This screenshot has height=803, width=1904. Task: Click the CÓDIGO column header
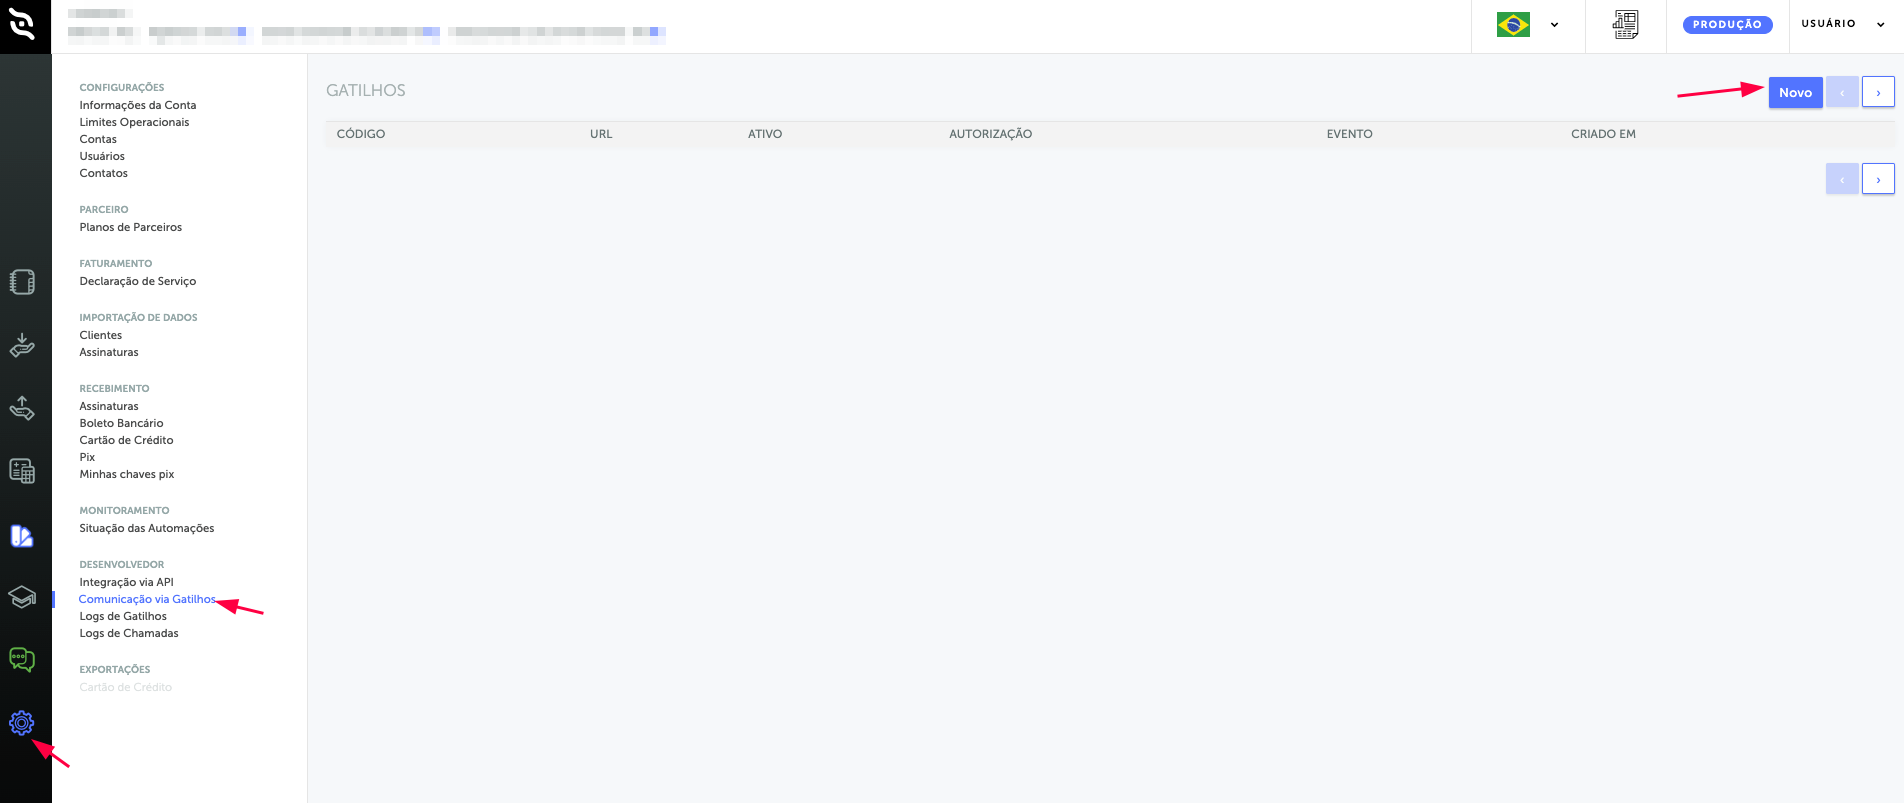[x=361, y=134]
